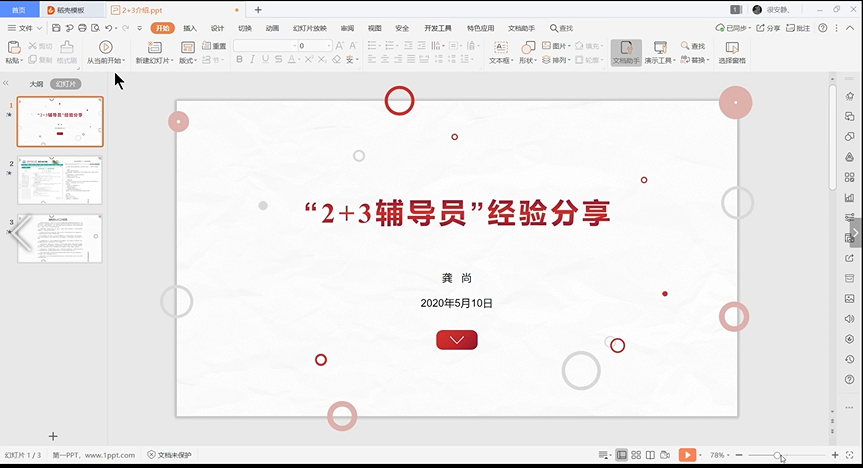Click the 从当前开始 play icon
This screenshot has width=863, height=468.
[x=106, y=47]
